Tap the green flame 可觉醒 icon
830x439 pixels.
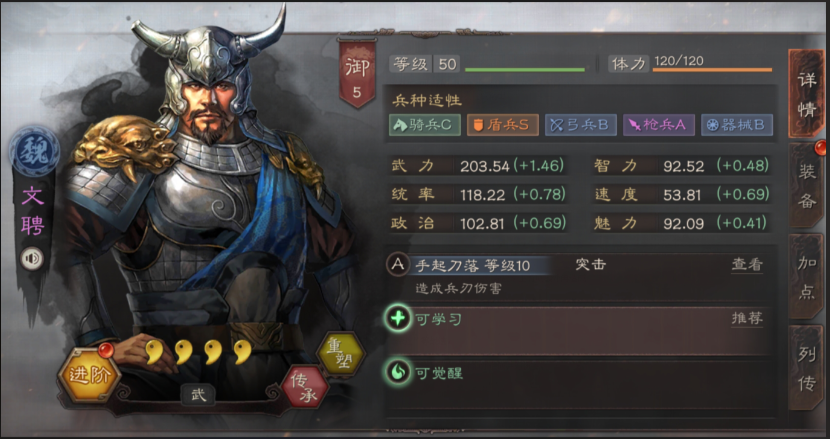[x=398, y=373]
